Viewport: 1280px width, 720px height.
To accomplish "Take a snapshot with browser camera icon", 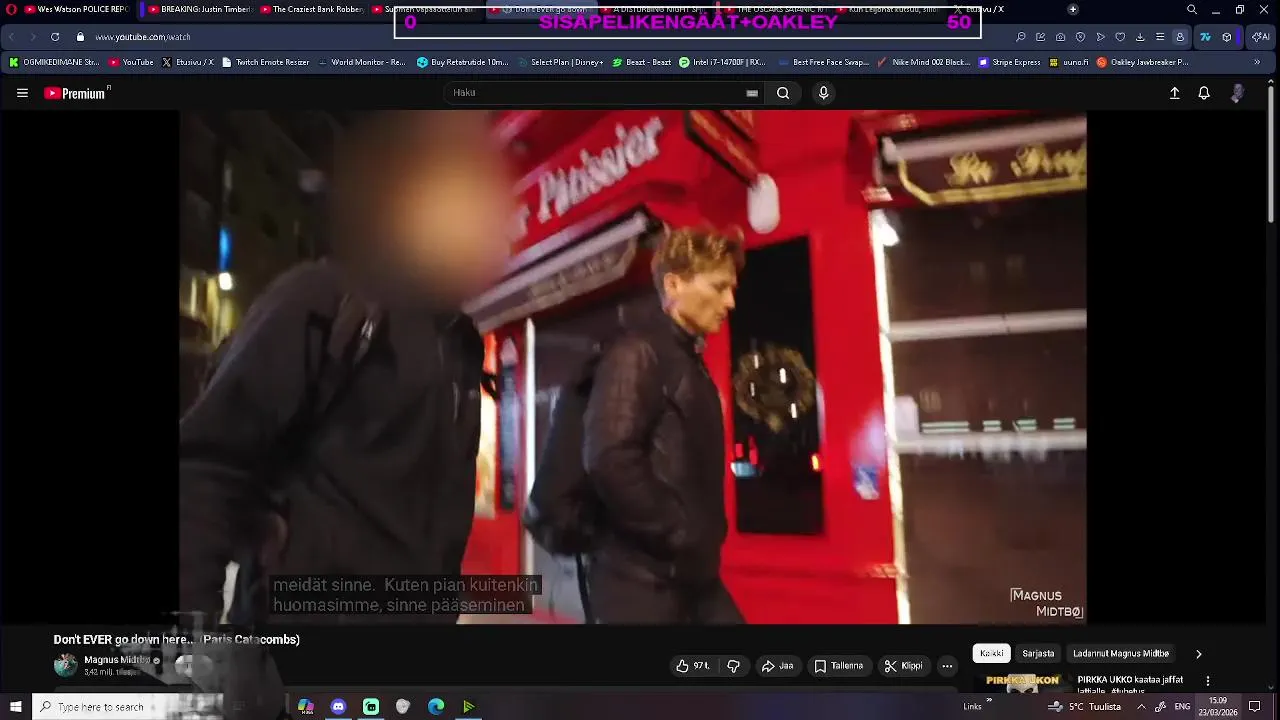I will [1061, 37].
